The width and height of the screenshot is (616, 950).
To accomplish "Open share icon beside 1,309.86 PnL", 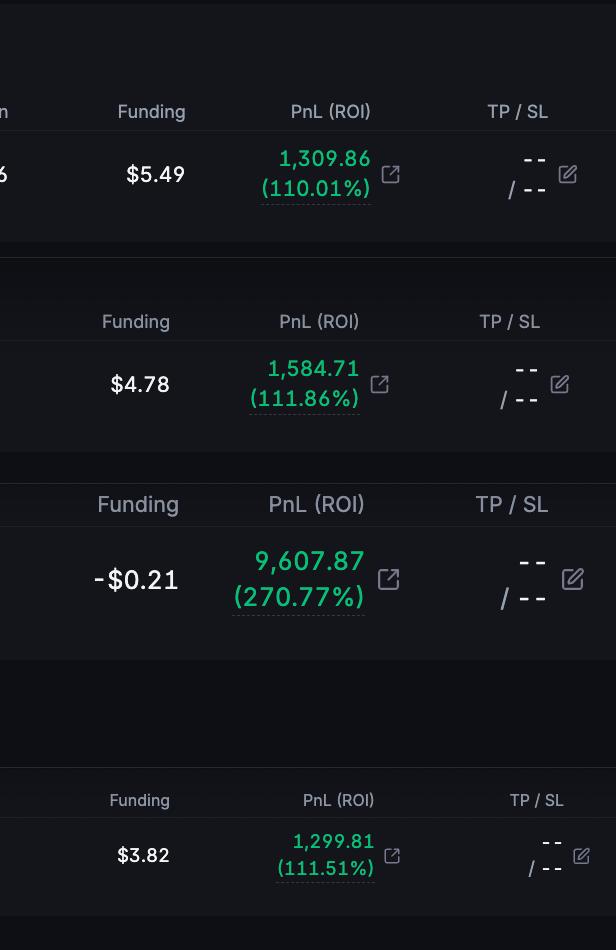I will [391, 174].
